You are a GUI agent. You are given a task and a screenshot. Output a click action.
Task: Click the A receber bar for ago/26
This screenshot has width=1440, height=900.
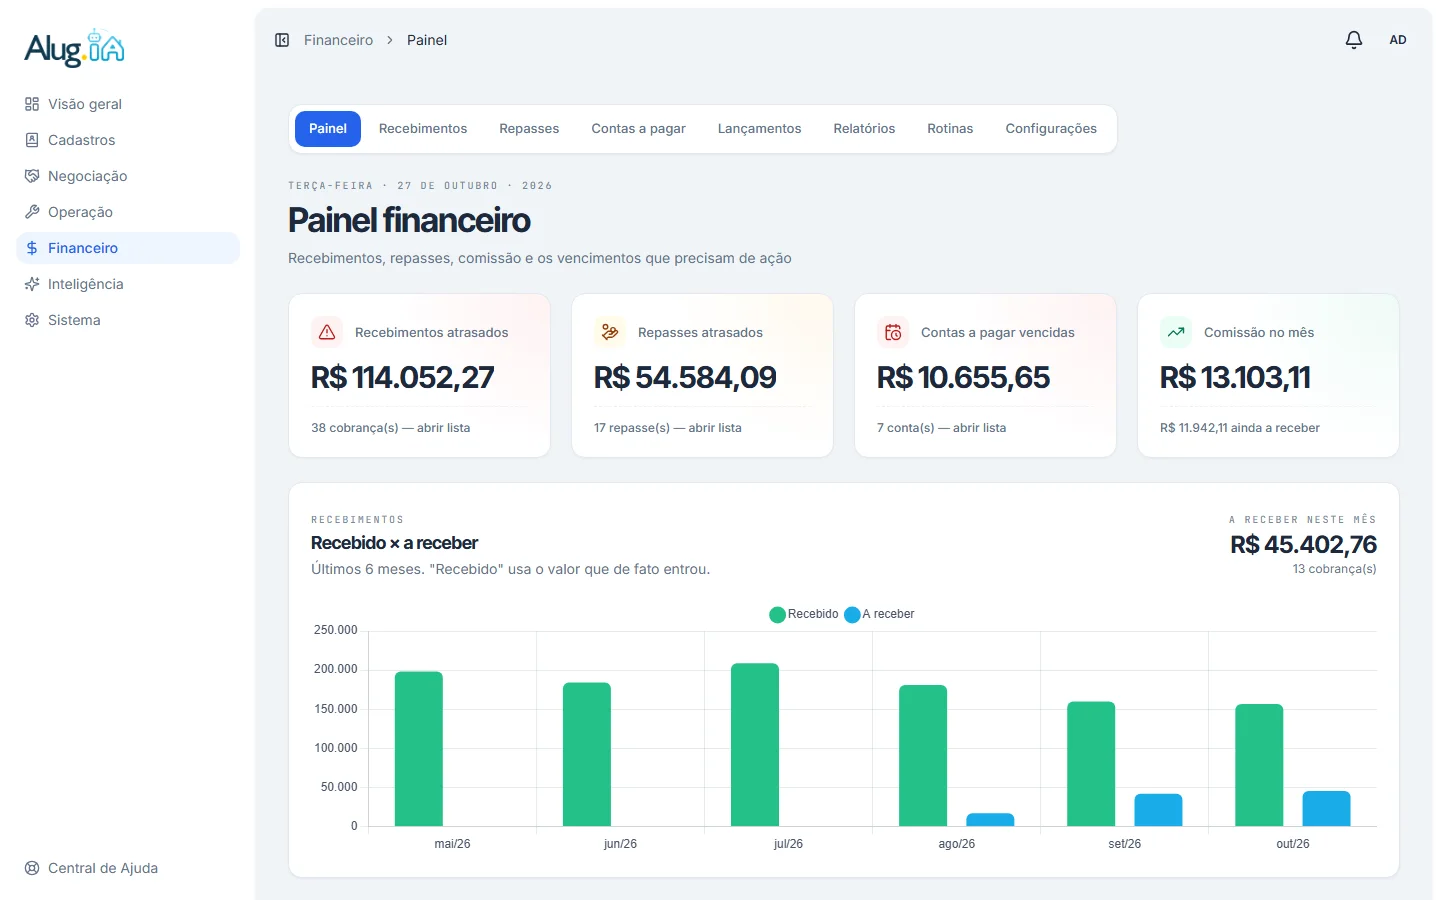[x=990, y=820]
